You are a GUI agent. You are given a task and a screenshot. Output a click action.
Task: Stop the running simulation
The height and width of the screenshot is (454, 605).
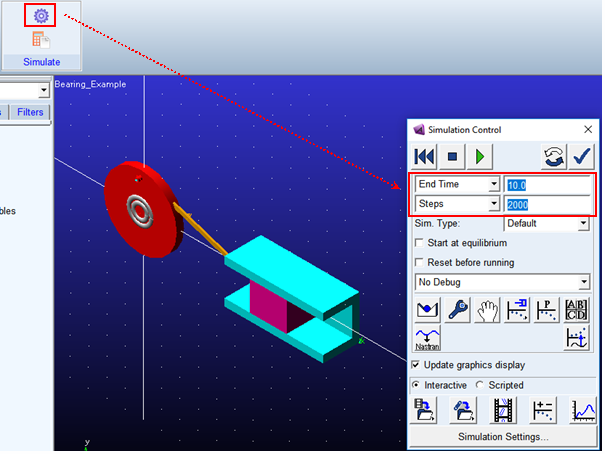tap(452, 157)
